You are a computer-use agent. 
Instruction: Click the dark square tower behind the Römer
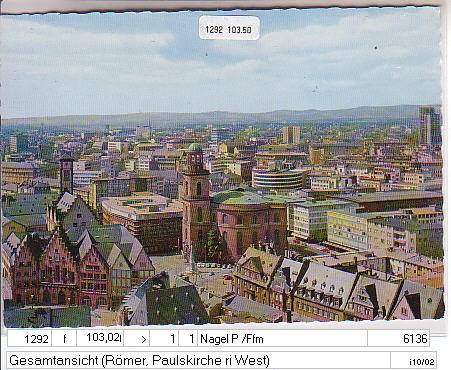(x=67, y=174)
